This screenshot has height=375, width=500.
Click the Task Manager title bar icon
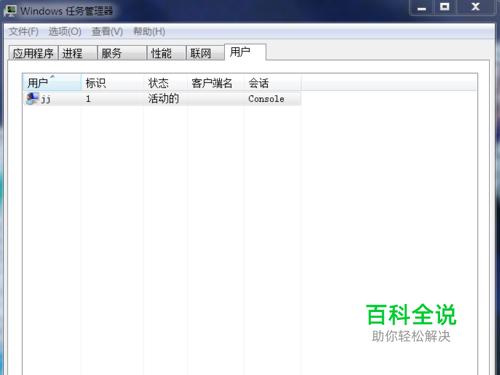10,11
